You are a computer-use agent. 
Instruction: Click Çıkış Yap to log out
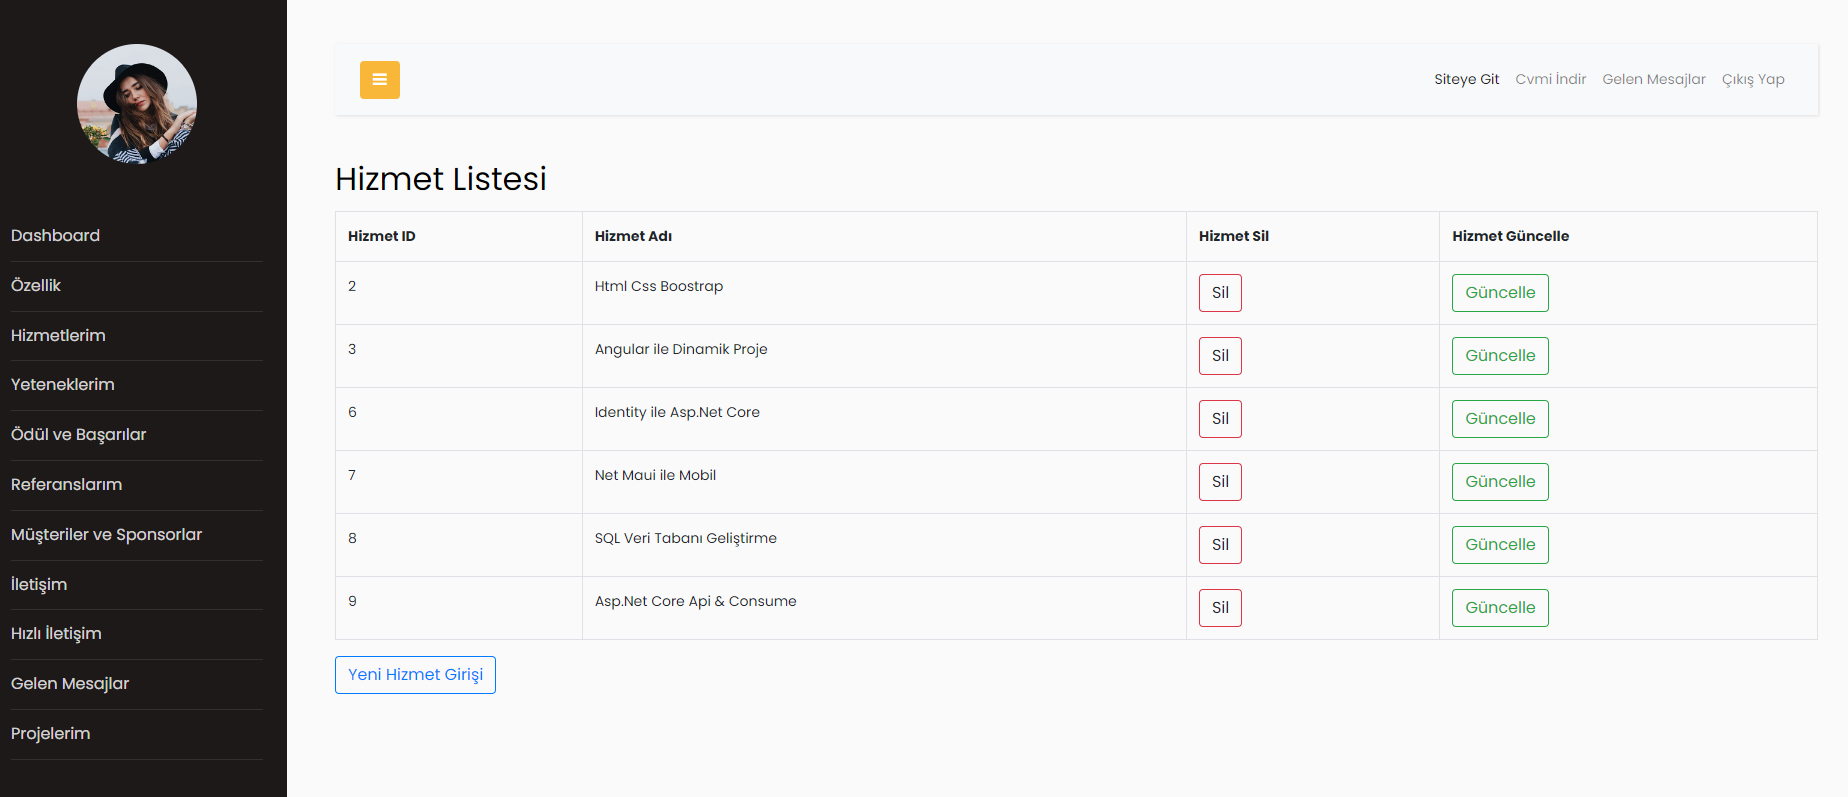tap(1753, 79)
